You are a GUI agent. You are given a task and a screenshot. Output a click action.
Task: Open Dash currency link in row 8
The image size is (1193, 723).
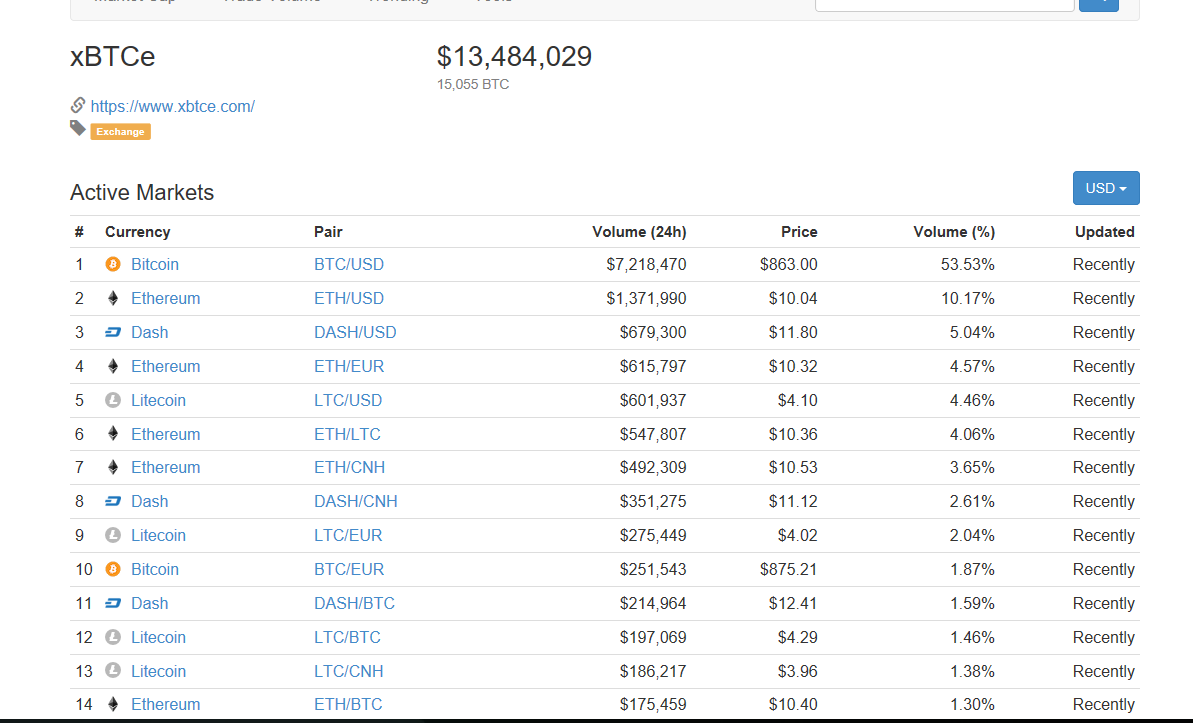tap(149, 502)
